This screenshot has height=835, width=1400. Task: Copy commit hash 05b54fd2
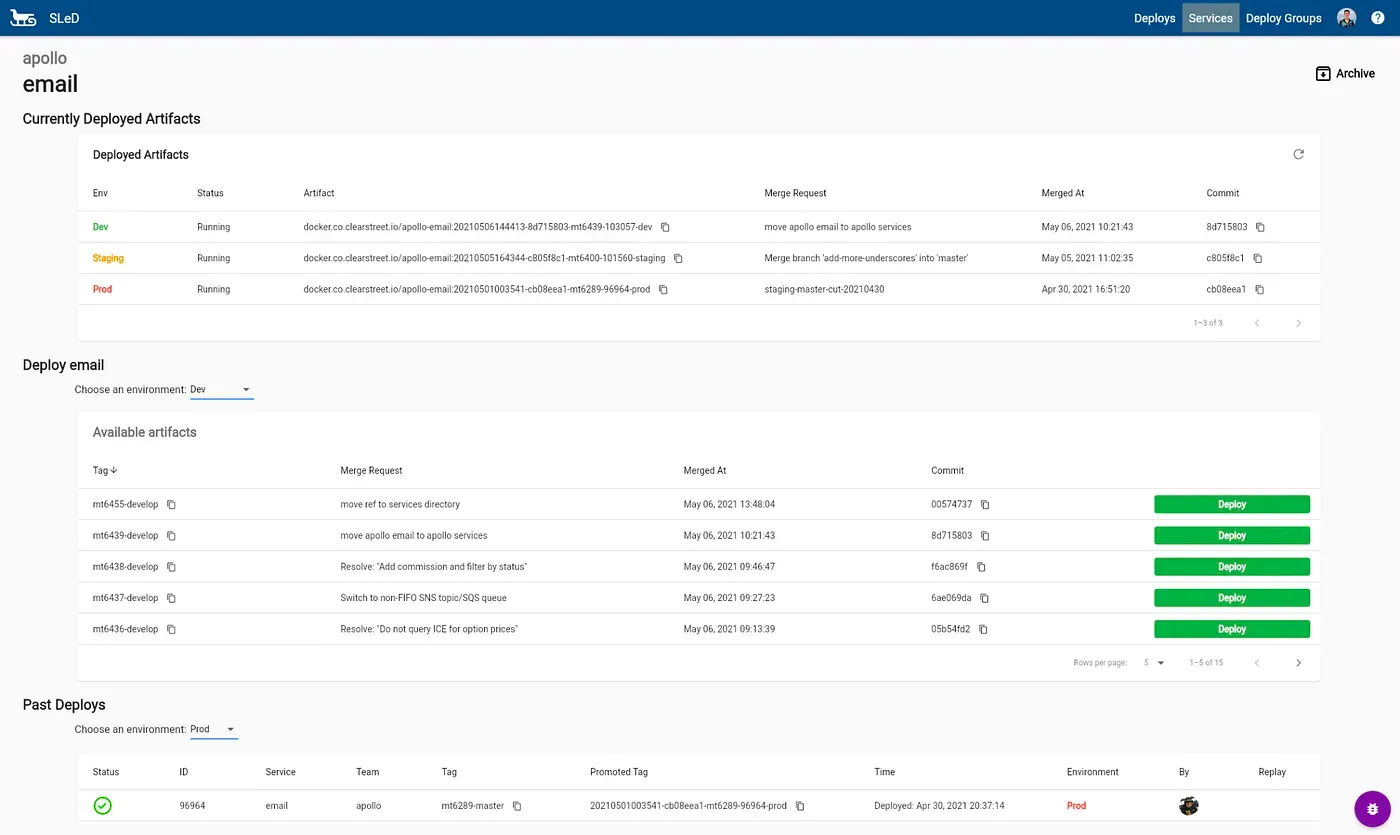click(983, 629)
